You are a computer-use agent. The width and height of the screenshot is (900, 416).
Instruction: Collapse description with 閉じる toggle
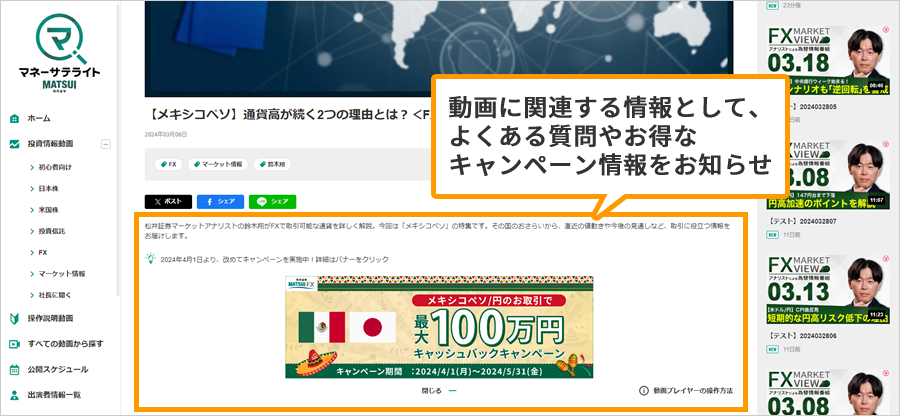439,391
